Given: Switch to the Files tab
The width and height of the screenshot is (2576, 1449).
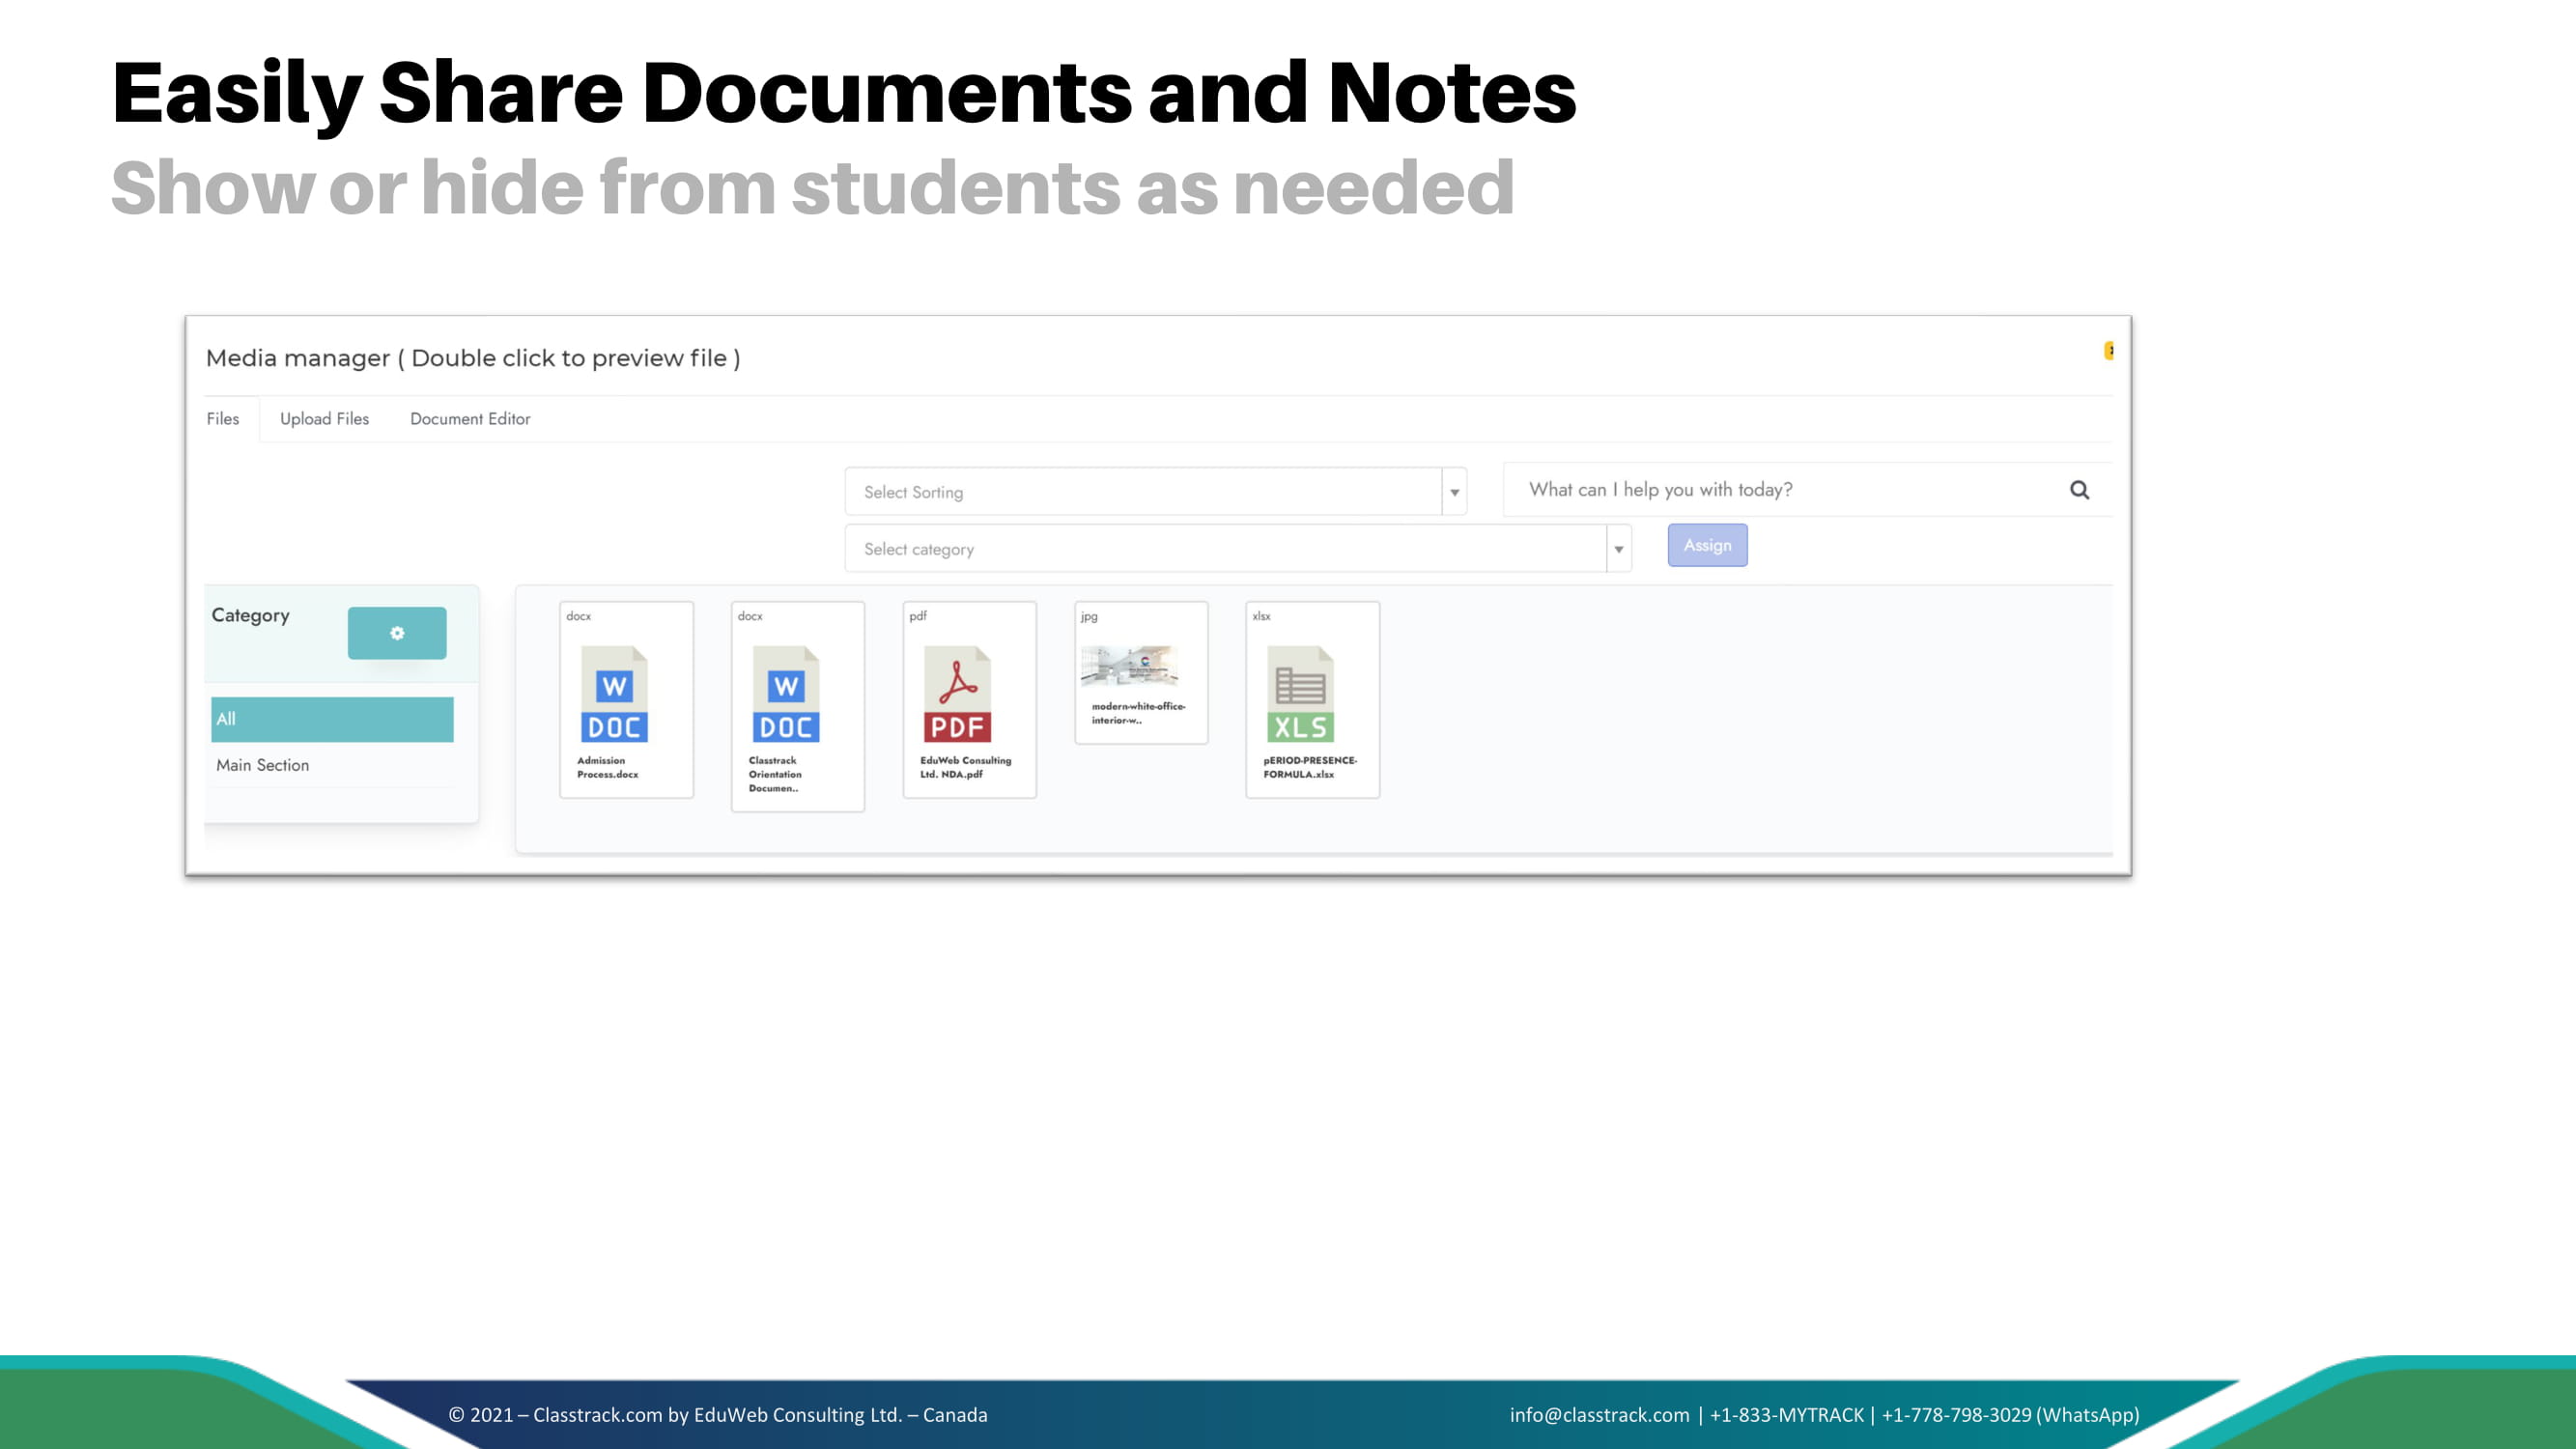Looking at the screenshot, I should (x=223, y=419).
